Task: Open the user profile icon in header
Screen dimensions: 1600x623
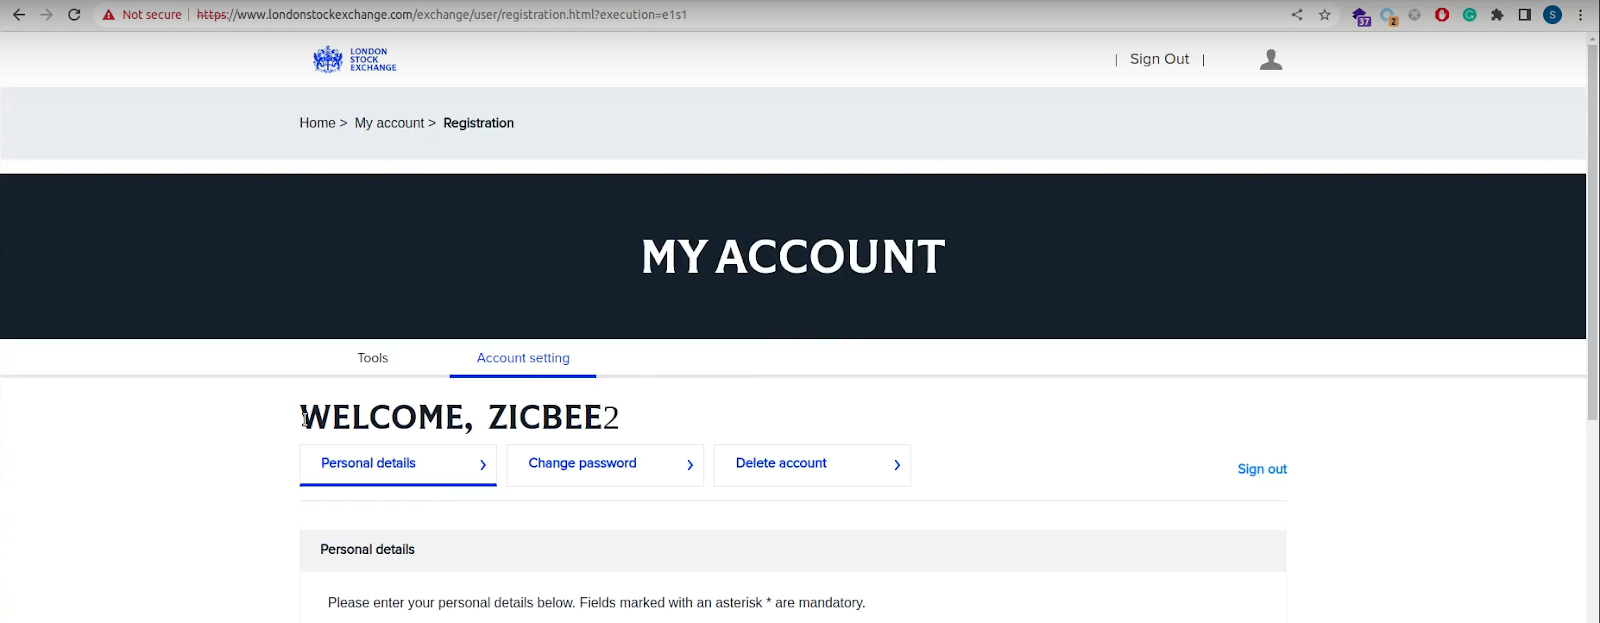Action: point(1271,60)
